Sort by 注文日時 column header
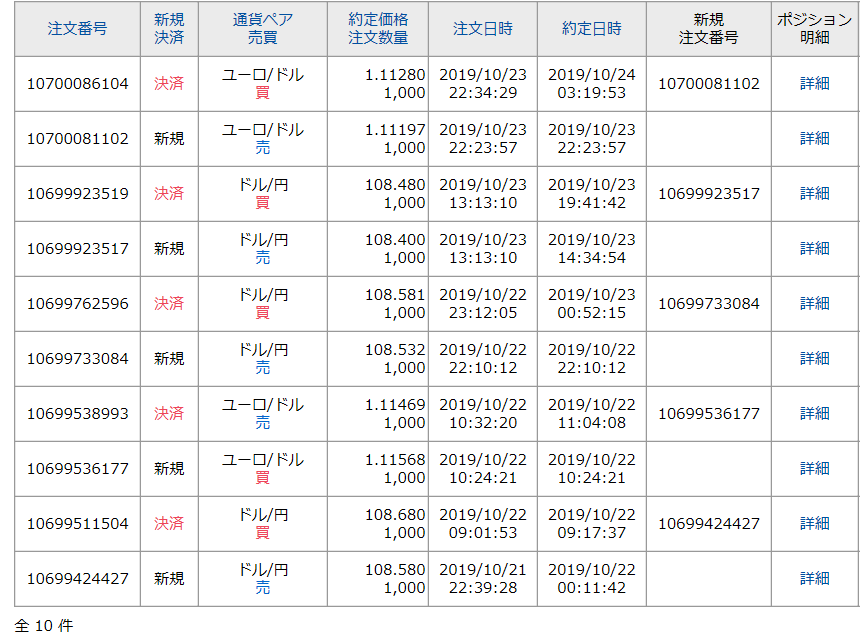 [x=483, y=29]
